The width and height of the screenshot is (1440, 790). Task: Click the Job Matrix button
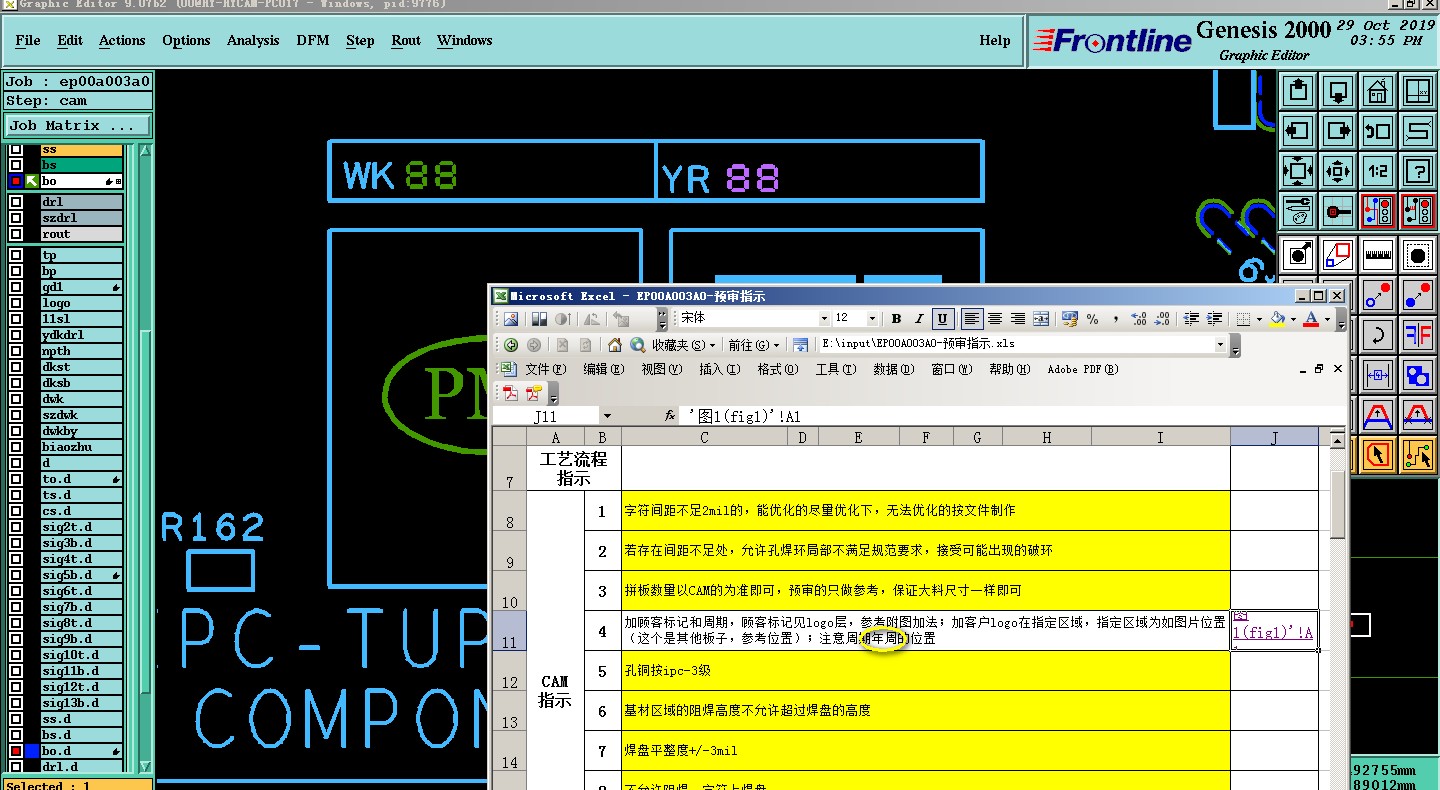tap(76, 126)
